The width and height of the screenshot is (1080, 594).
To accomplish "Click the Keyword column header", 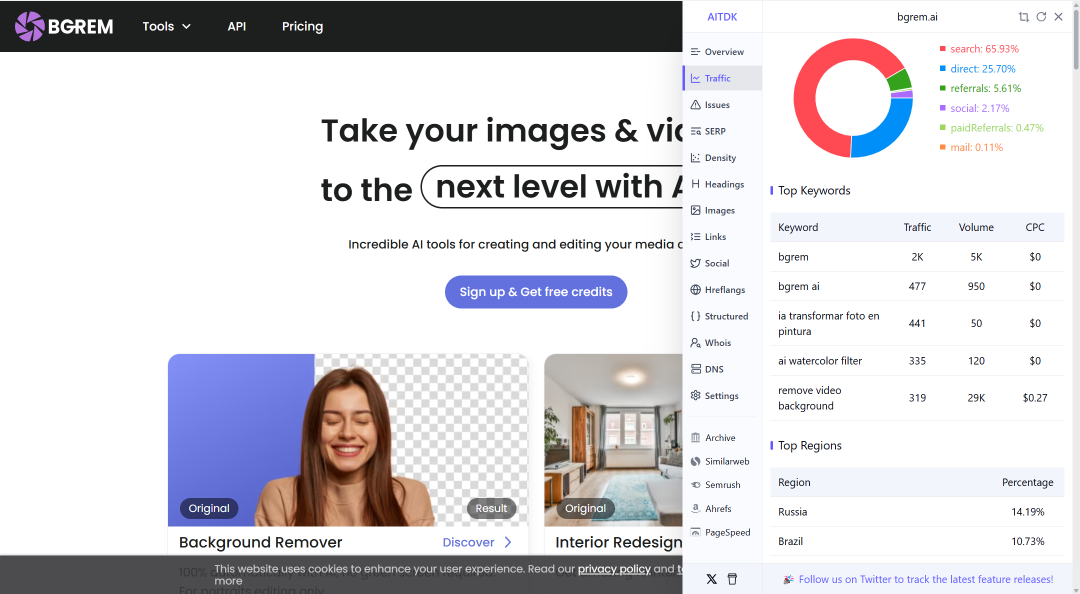I will coord(798,227).
